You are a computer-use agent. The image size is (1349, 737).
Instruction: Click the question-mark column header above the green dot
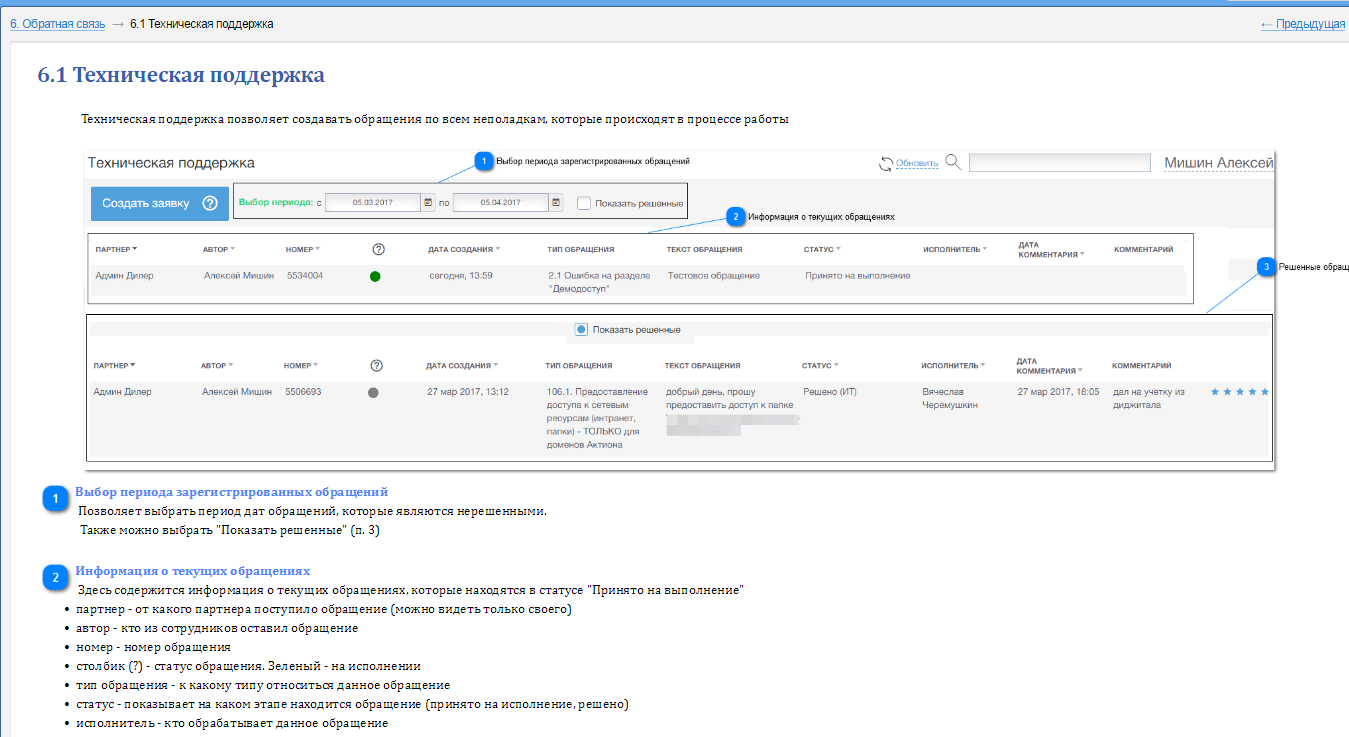point(378,249)
